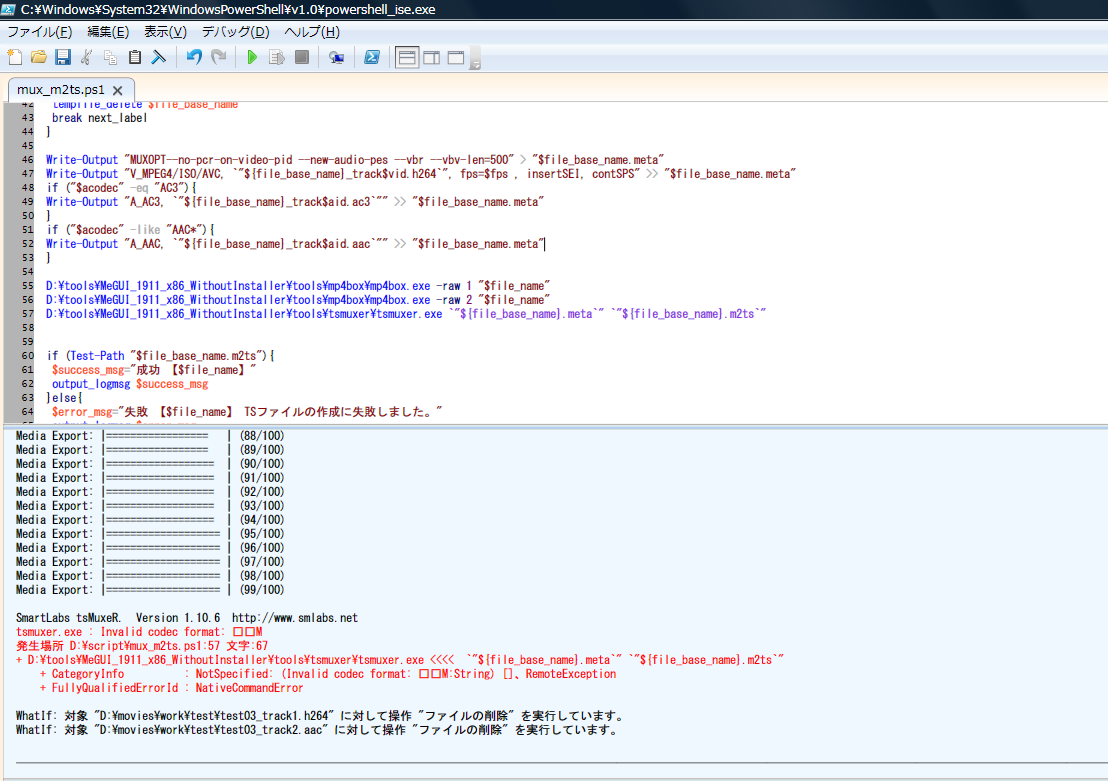Screen dimensions: 1108x781
Task: Save the script with the floppy disk icon
Action: pos(62,57)
